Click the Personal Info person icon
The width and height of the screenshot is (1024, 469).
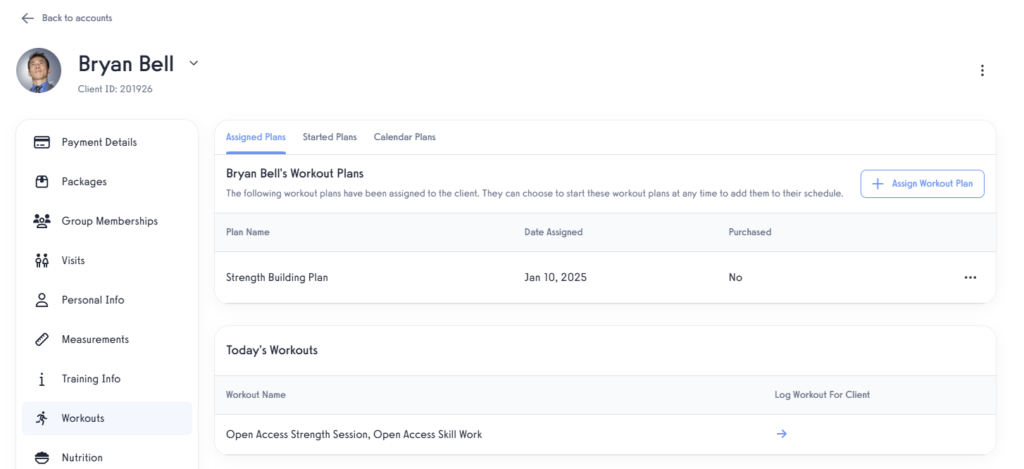(42, 300)
